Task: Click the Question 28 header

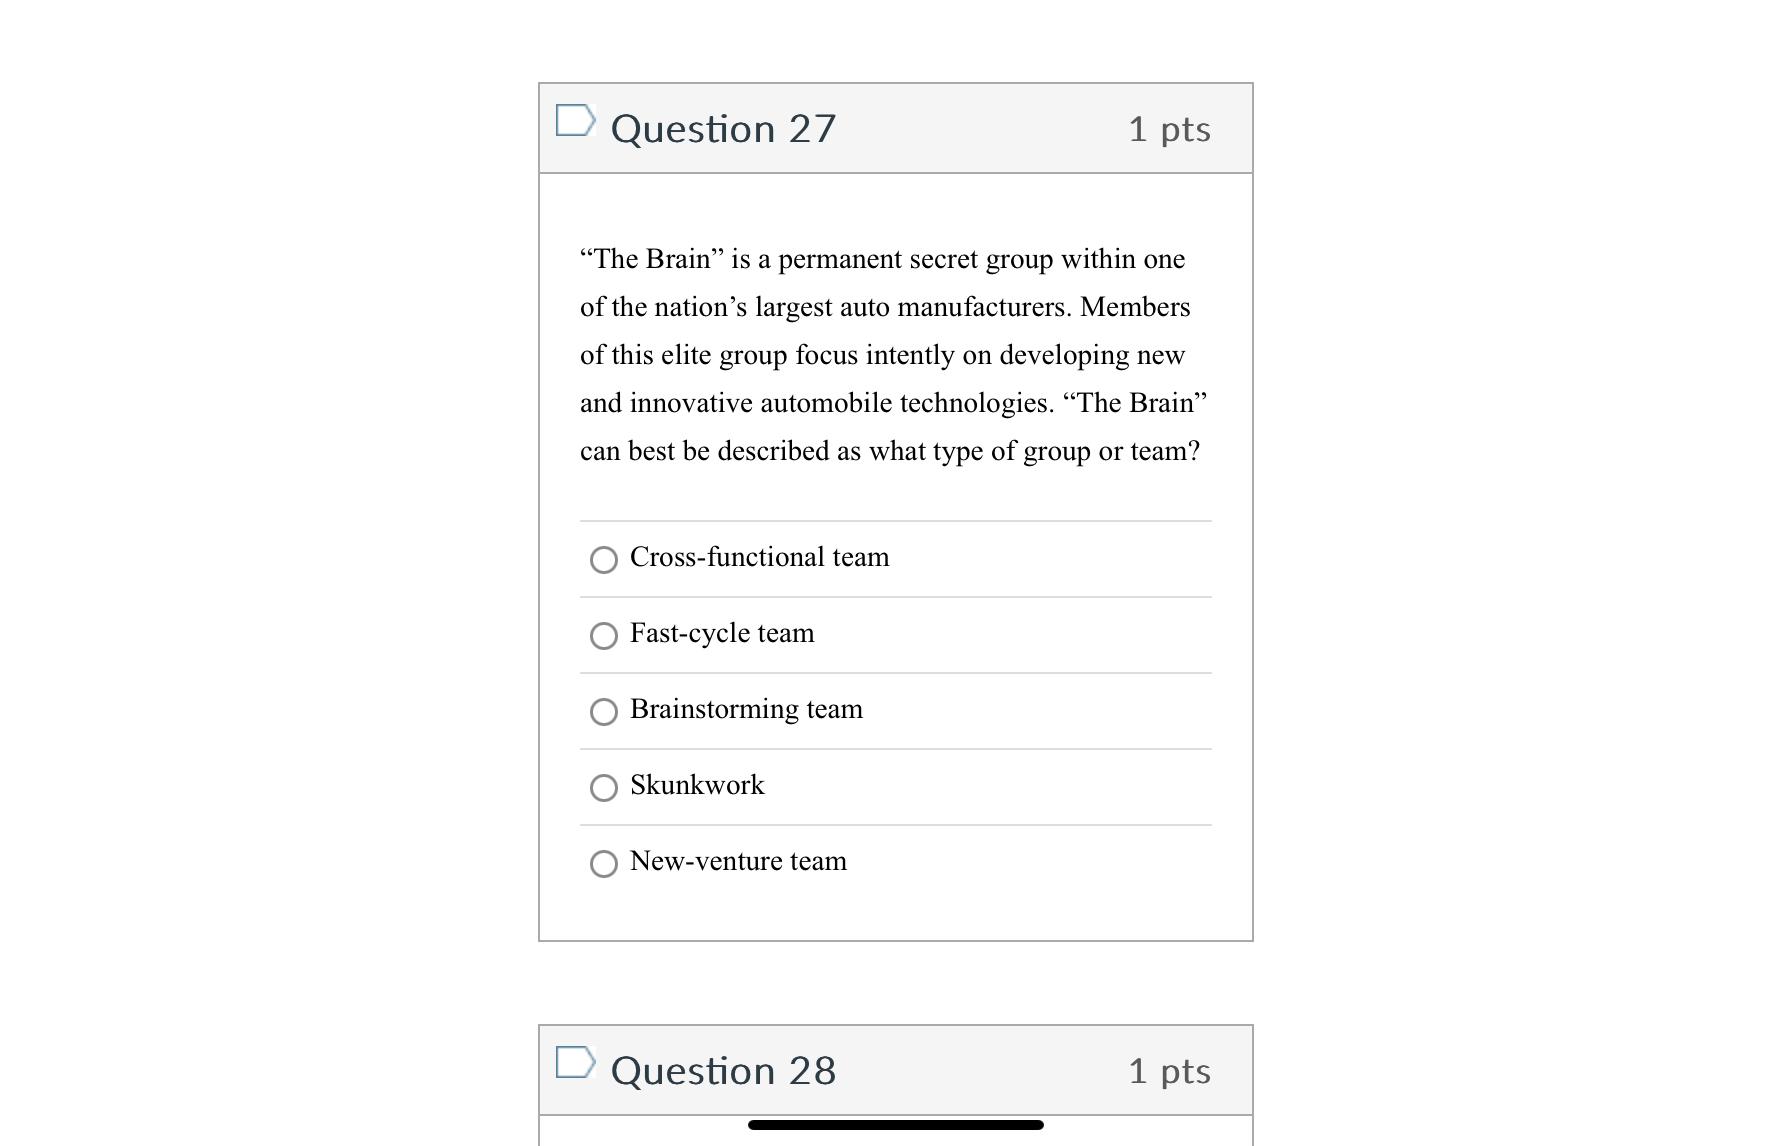Action: (722, 1070)
